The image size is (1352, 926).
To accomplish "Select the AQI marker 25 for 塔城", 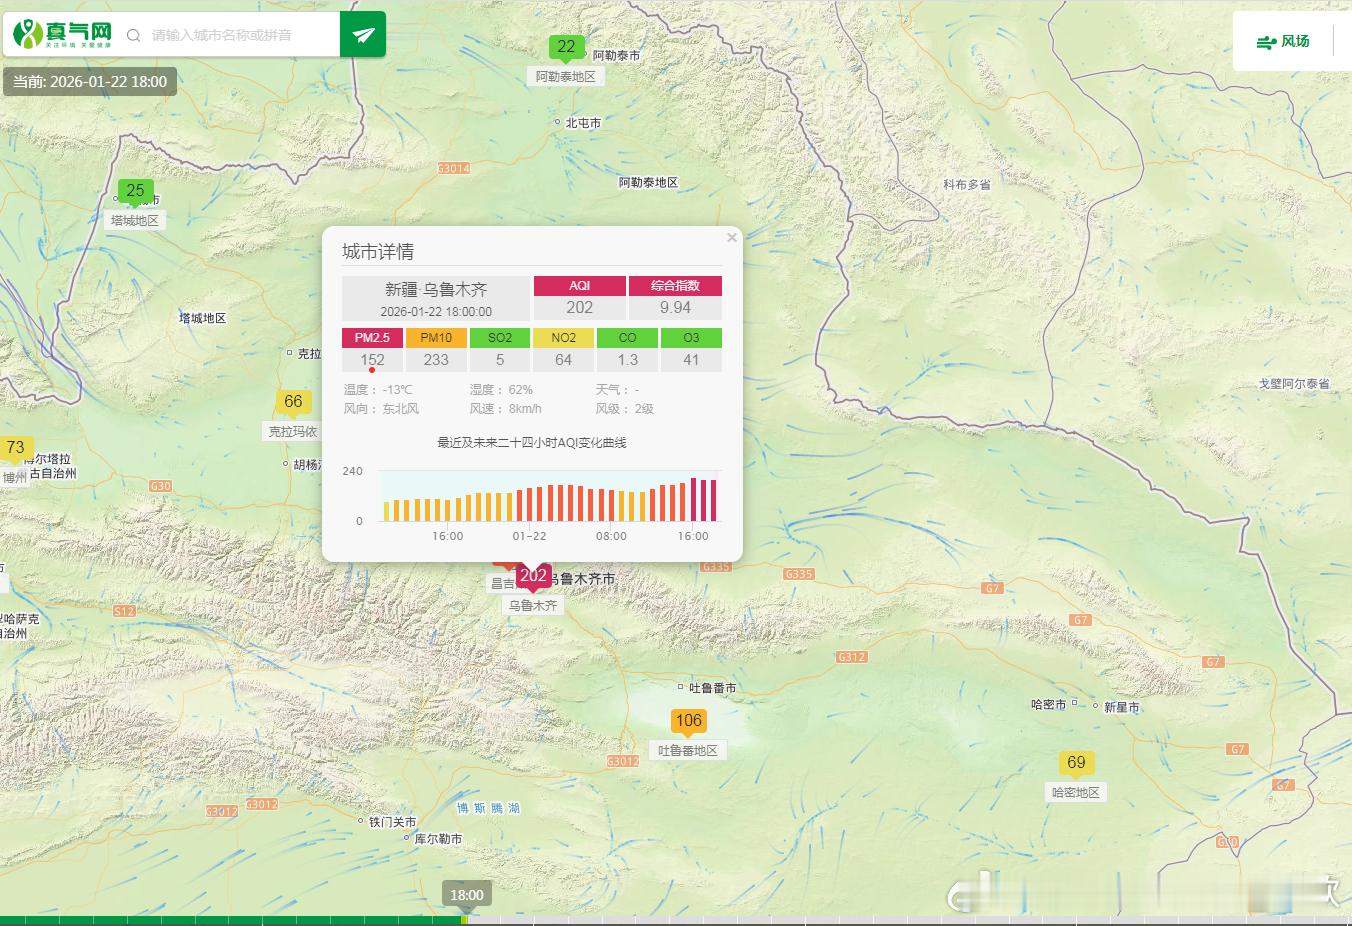I will 135,191.
